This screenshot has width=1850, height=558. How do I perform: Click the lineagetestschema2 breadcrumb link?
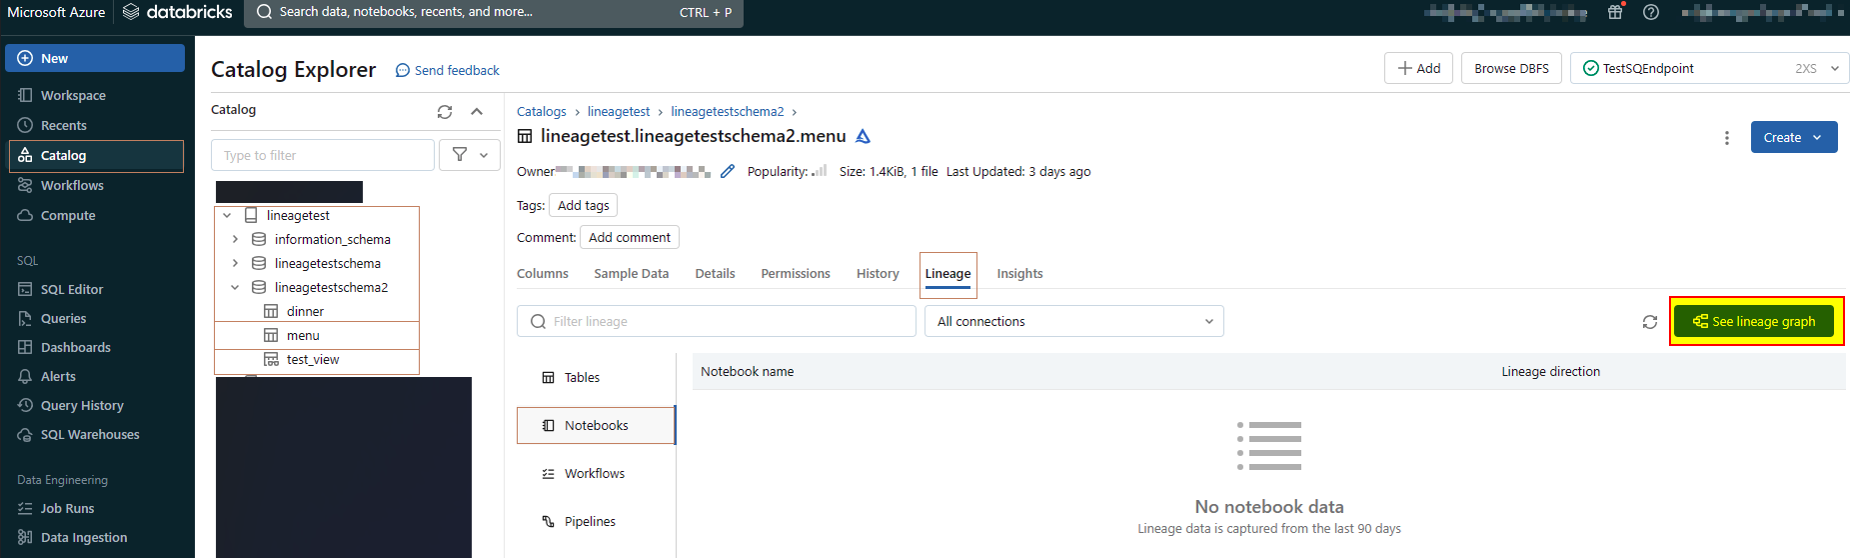(x=727, y=111)
